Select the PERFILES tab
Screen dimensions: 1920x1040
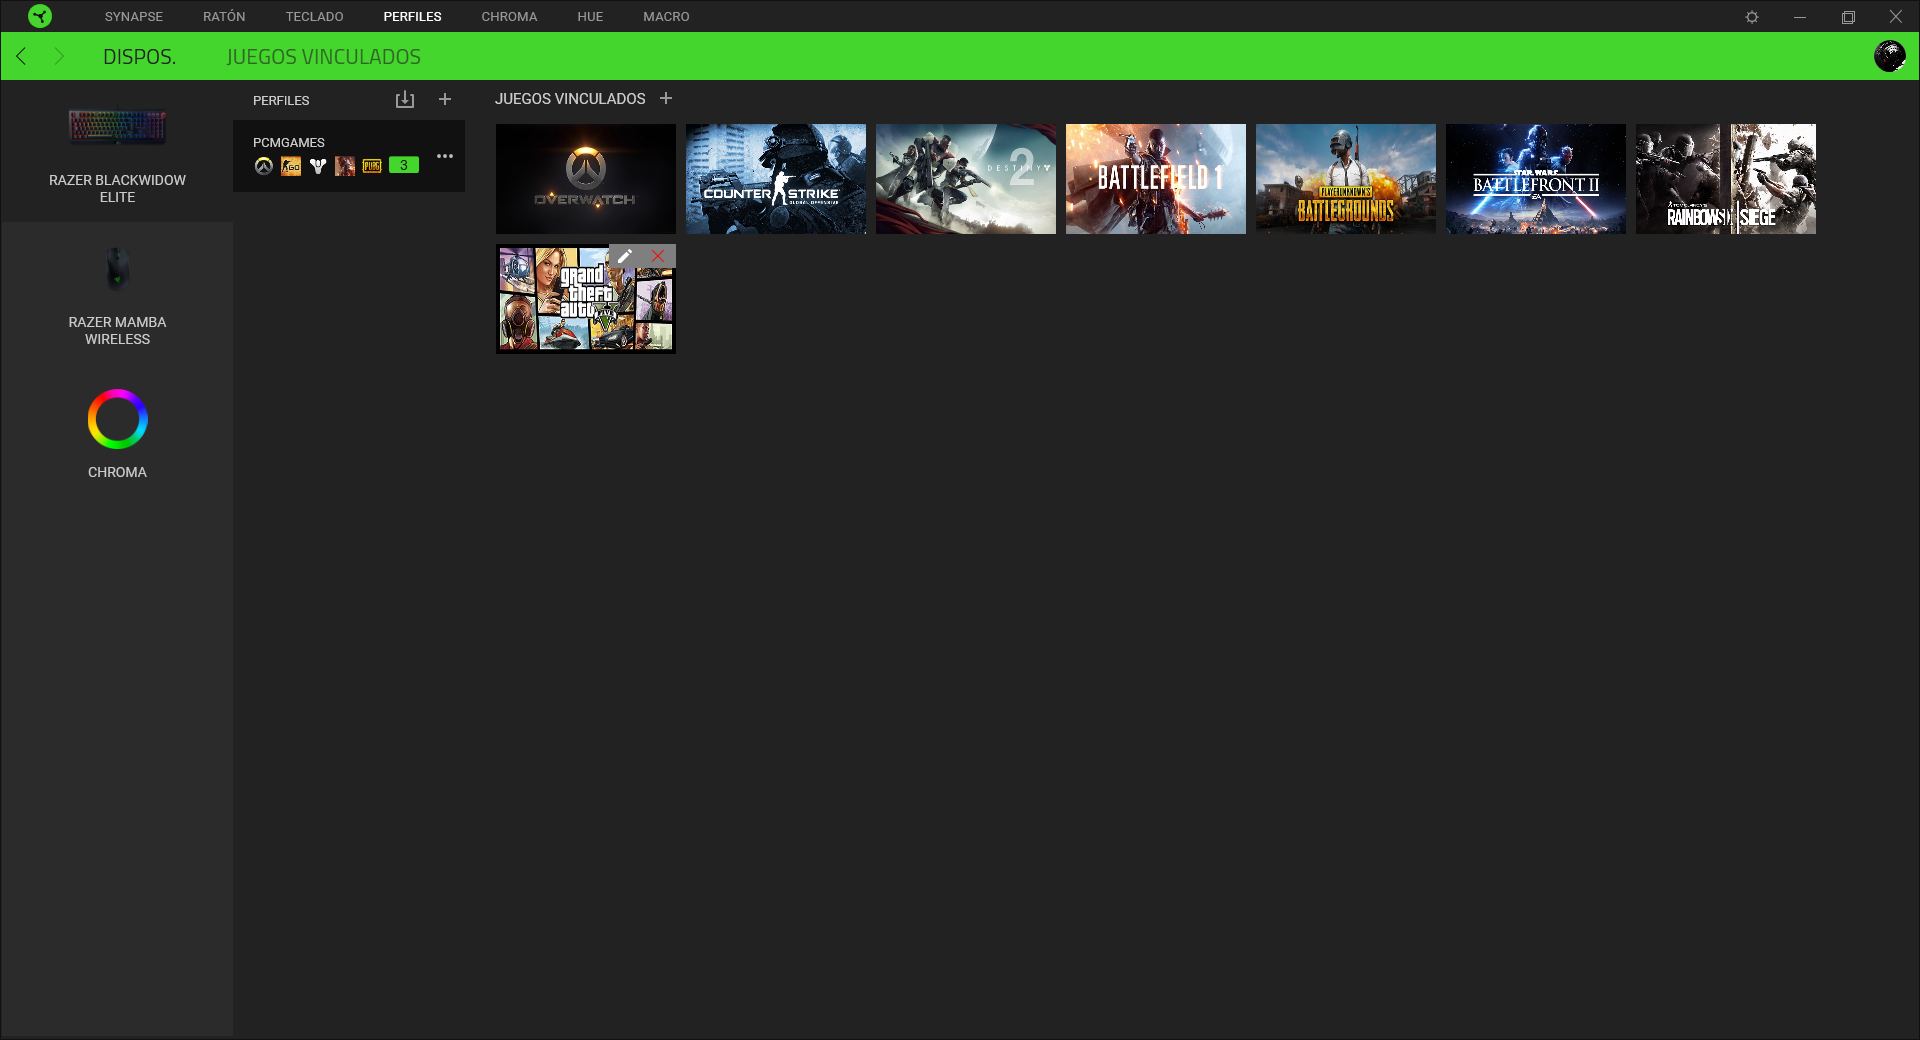point(412,17)
